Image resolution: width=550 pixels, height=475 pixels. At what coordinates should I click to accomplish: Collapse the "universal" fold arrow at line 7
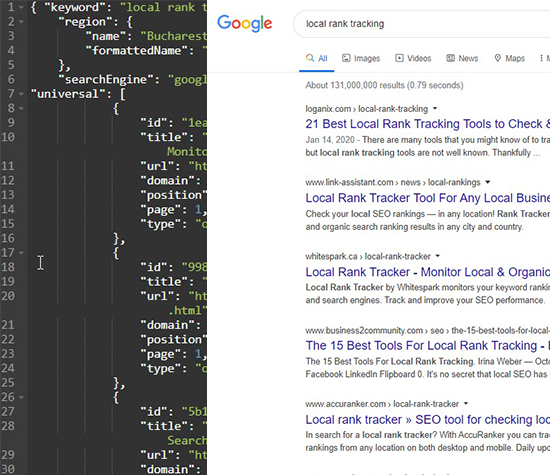[x=21, y=94]
